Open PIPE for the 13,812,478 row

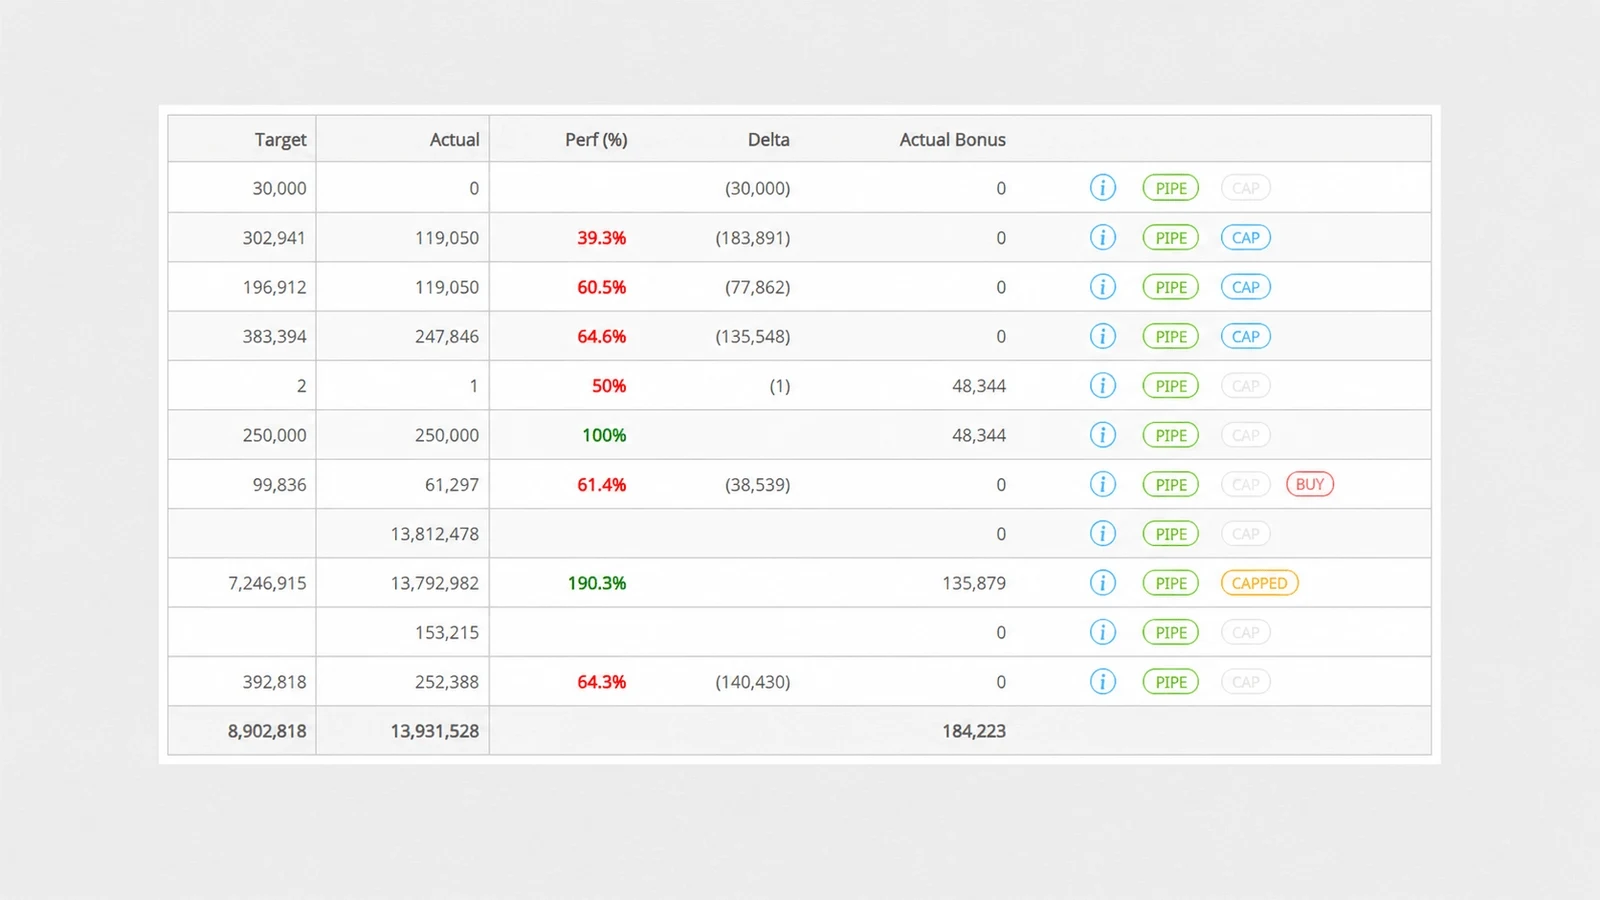tap(1170, 534)
